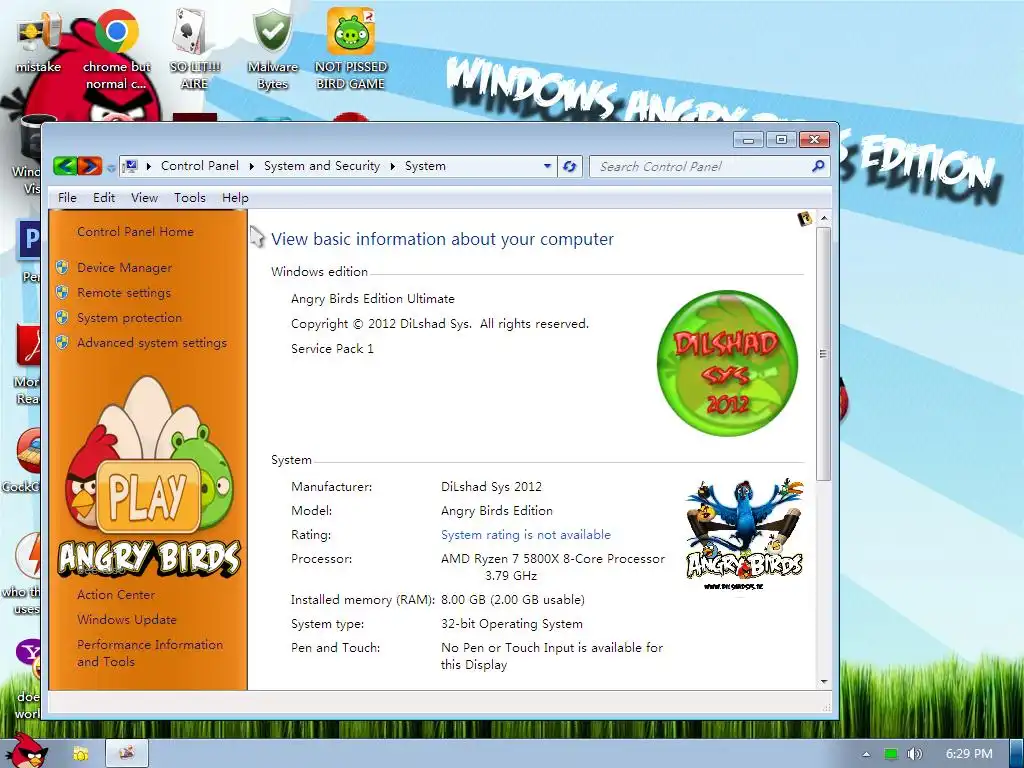This screenshot has height=768, width=1024.
Task: Open Performance Information and Tools link
Action: pyautogui.click(x=150, y=653)
